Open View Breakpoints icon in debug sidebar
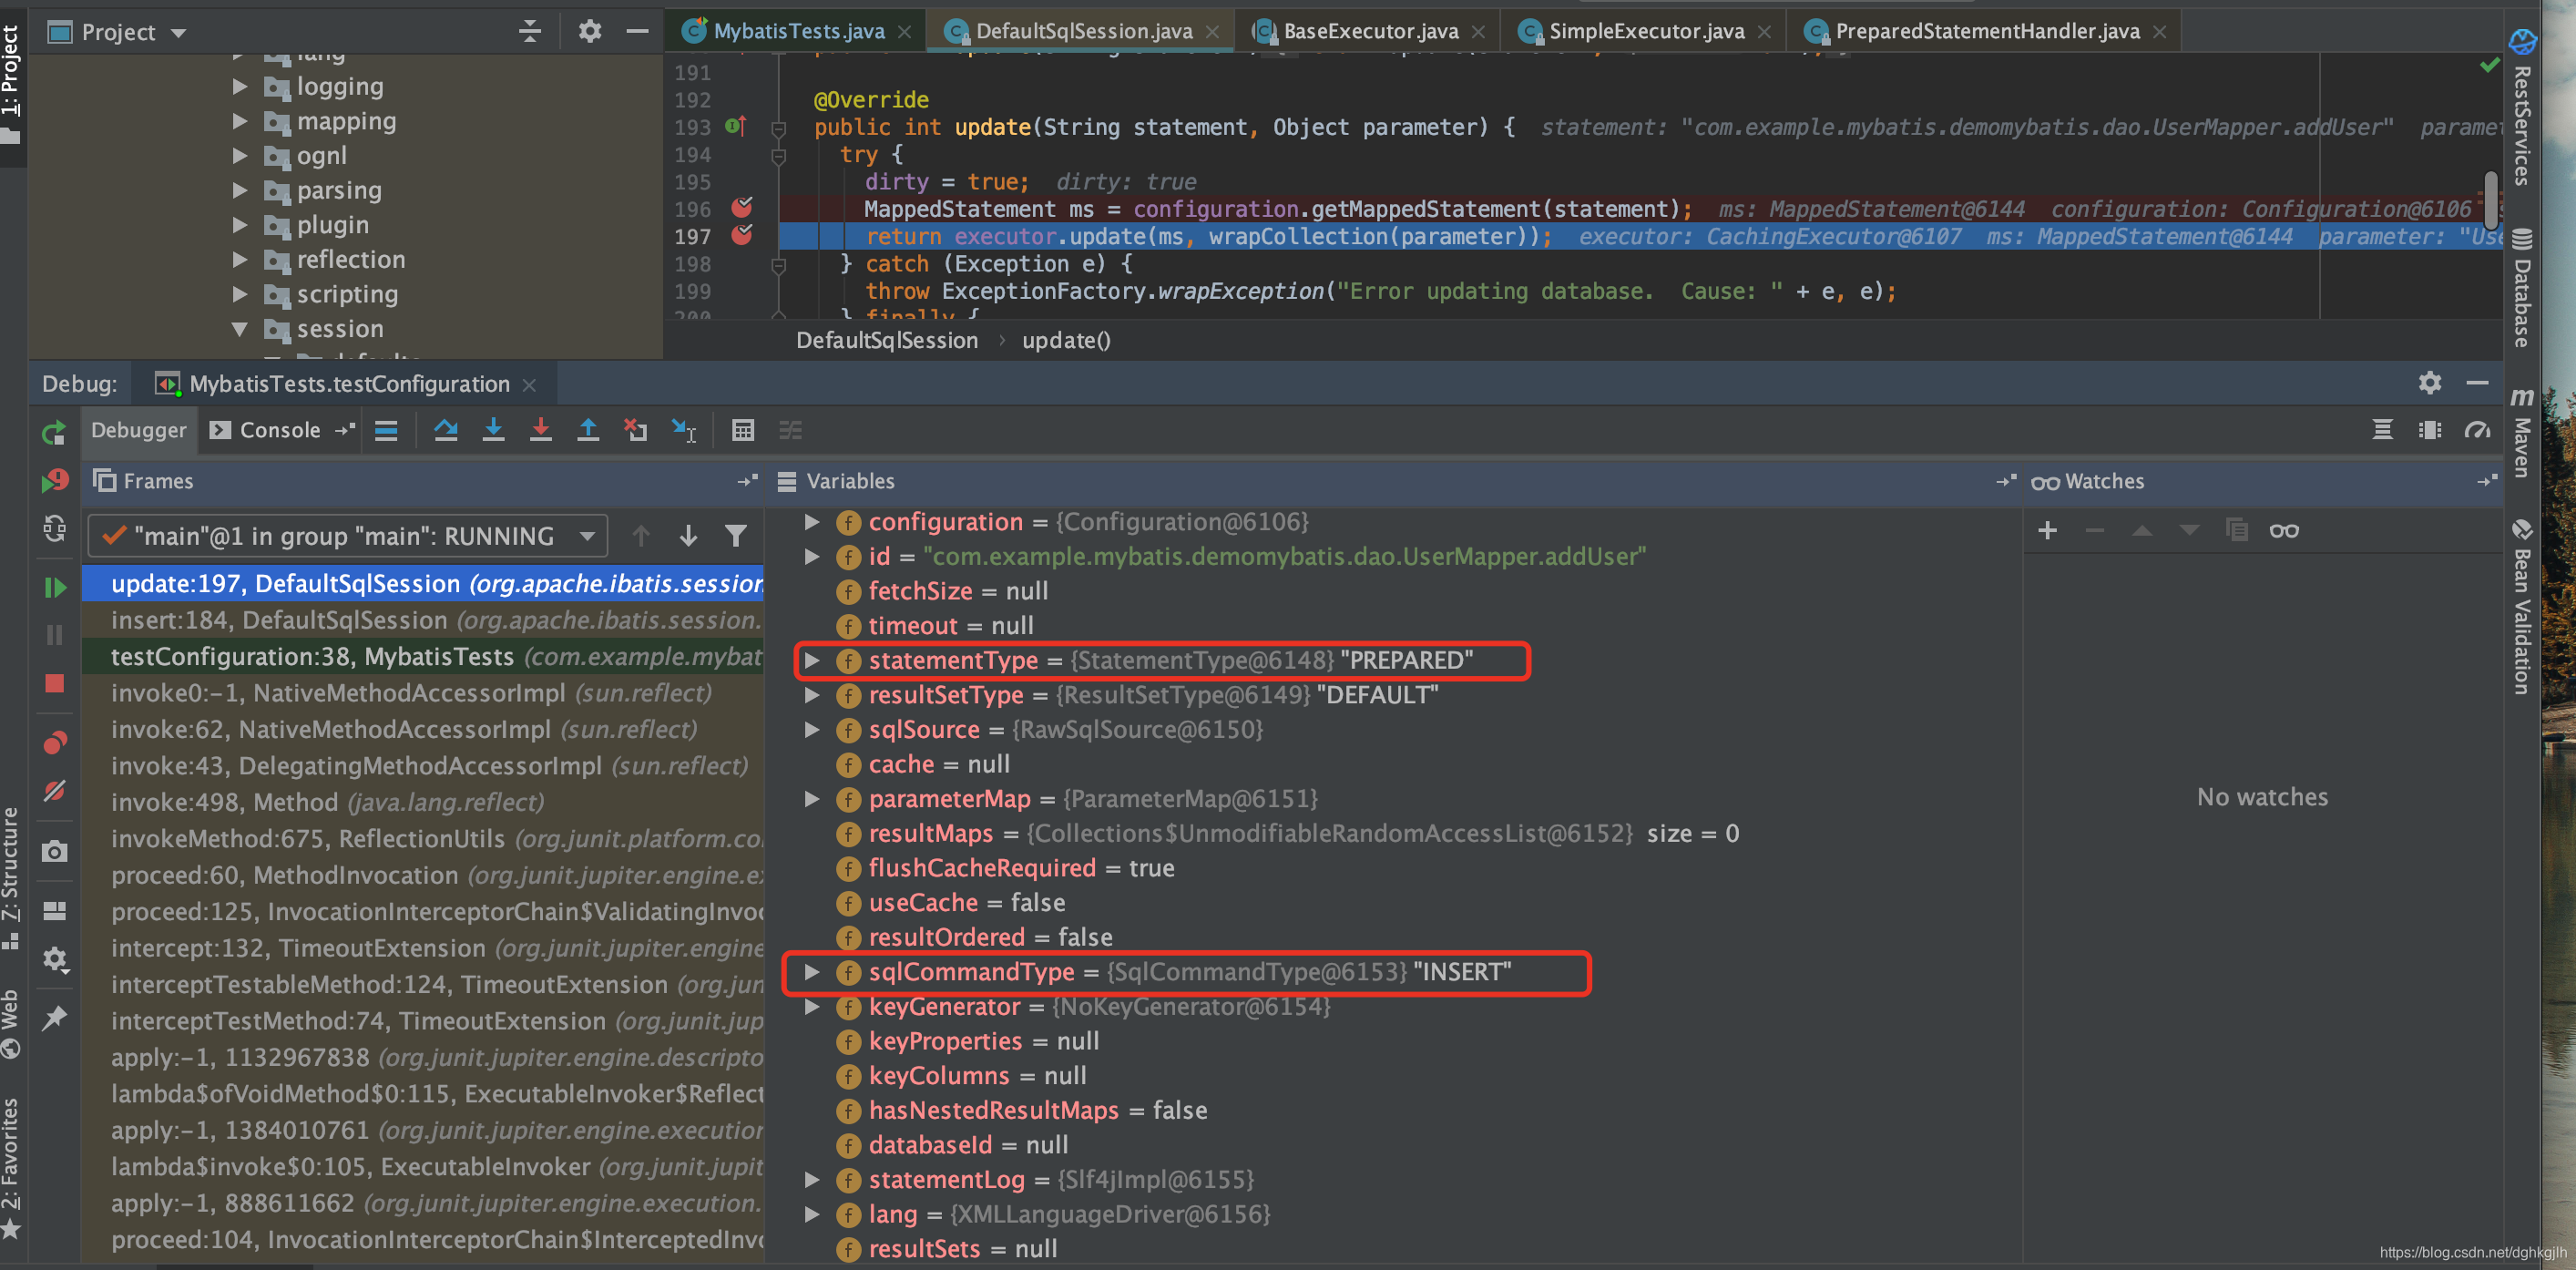 [x=54, y=742]
